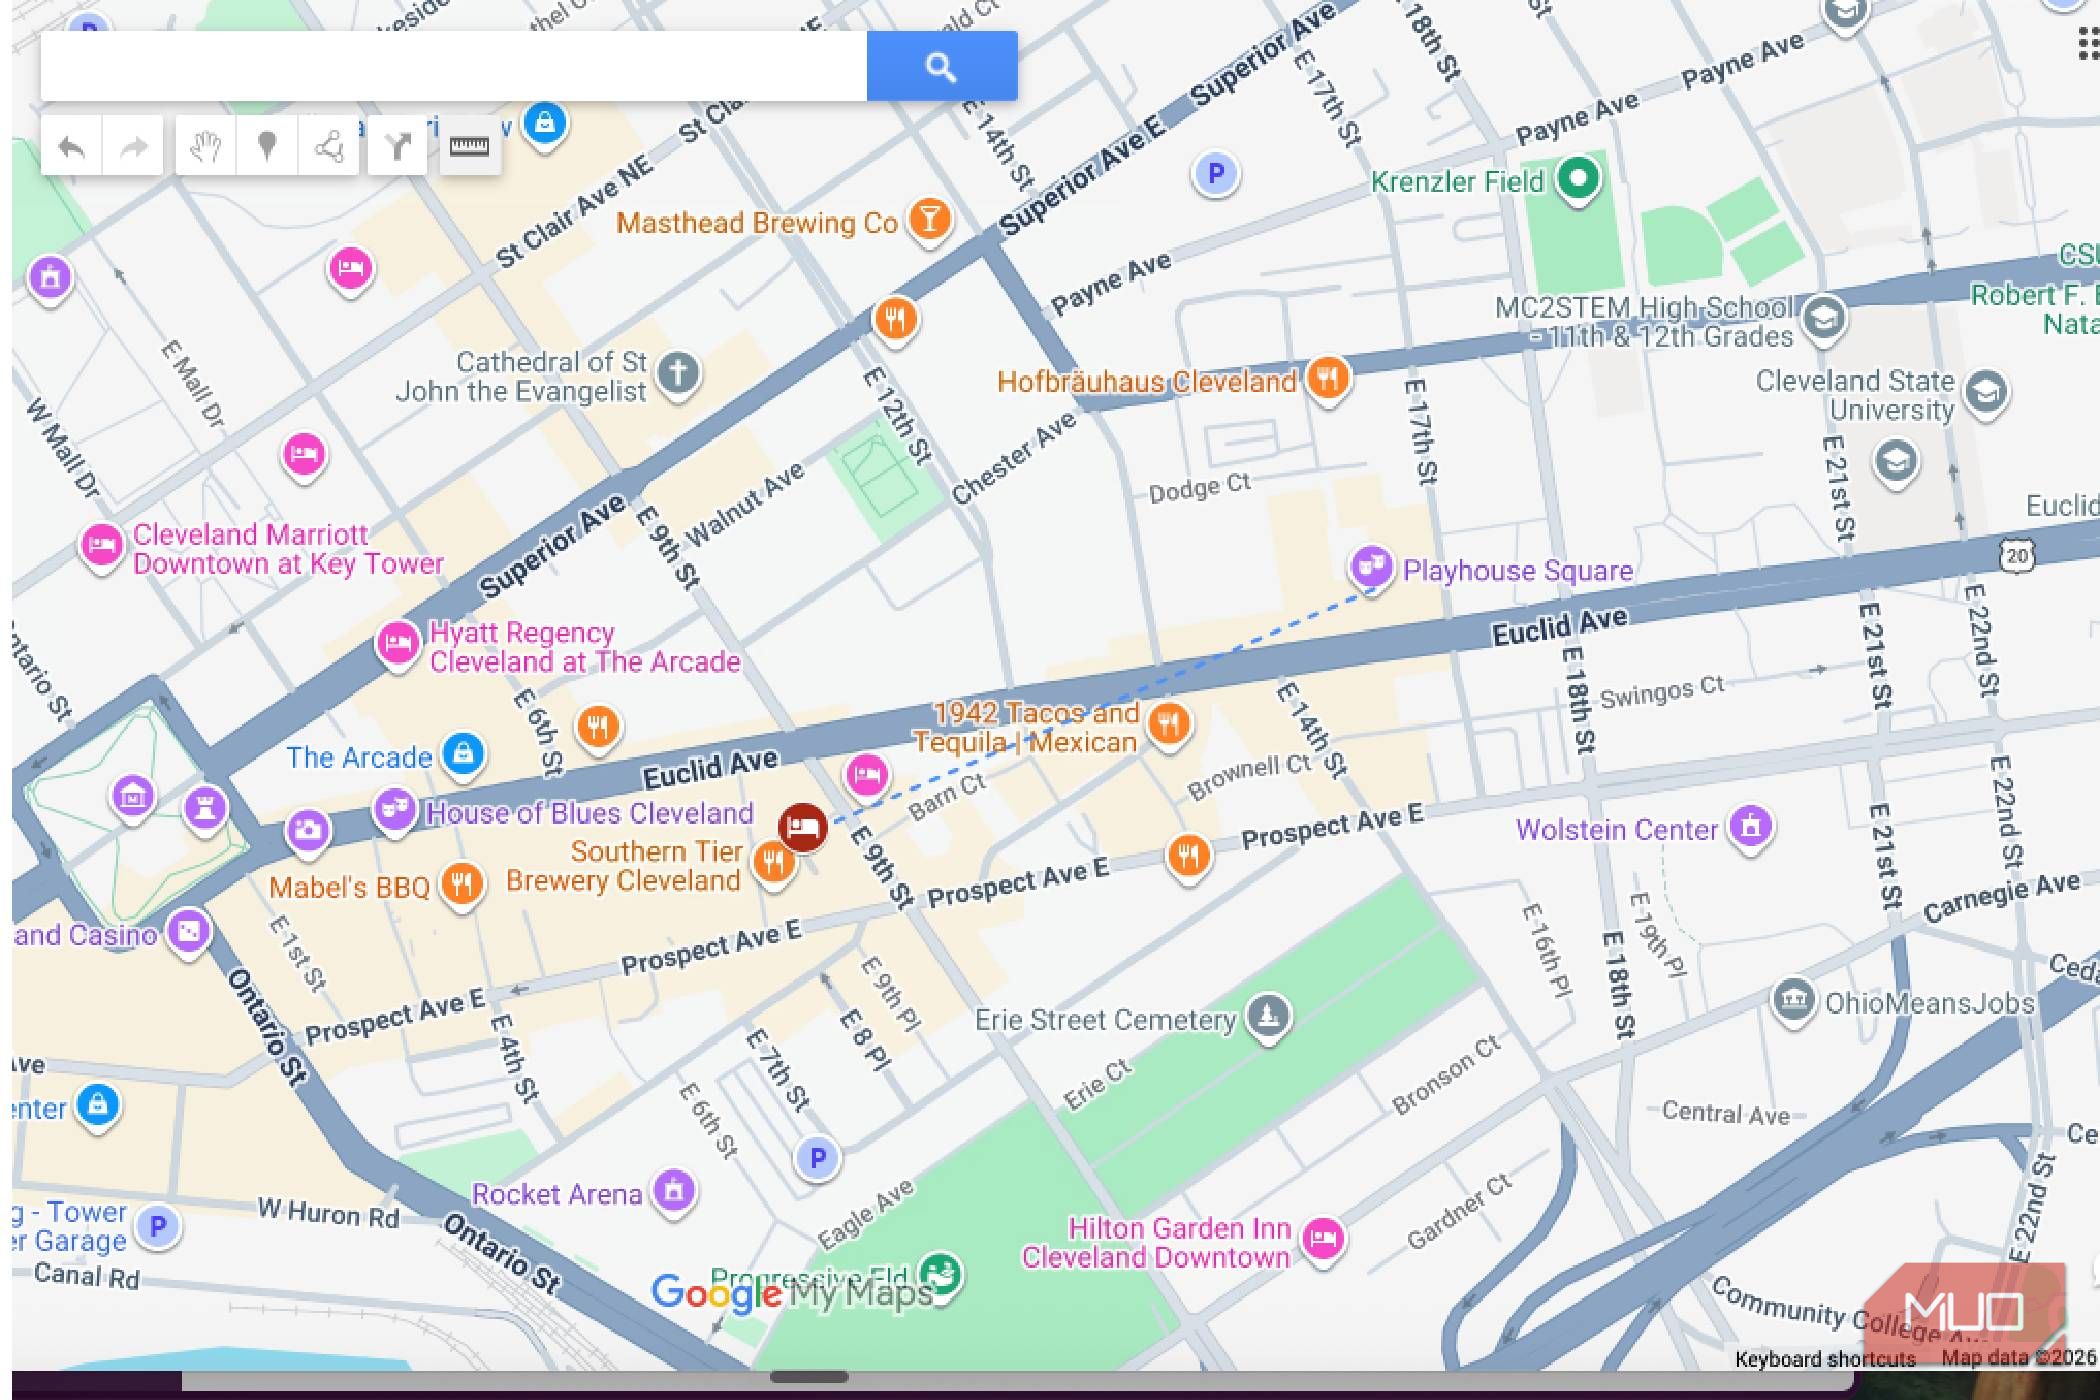
Task: Select the pink hotel pin on E 9th St
Action: point(867,776)
